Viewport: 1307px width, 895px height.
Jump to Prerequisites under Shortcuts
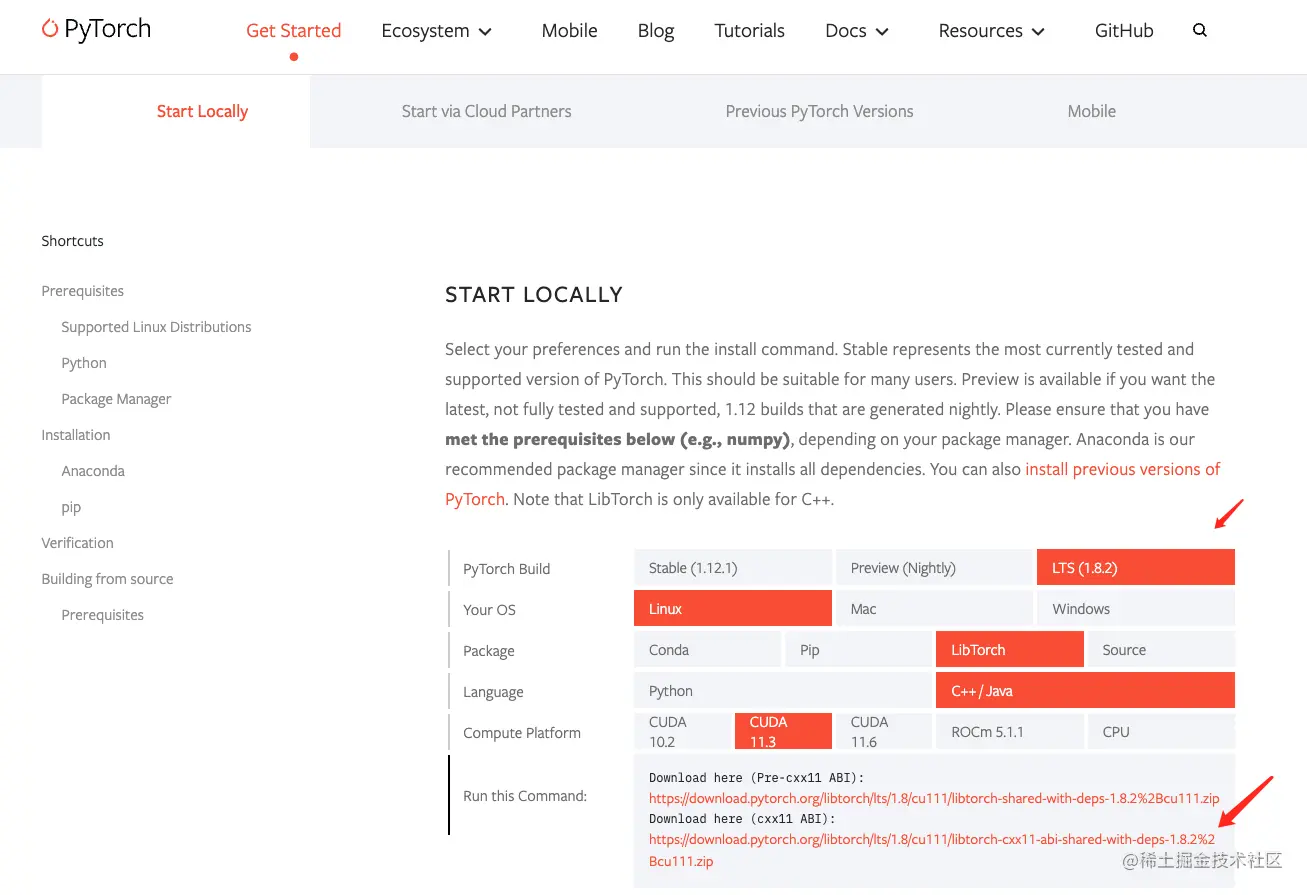click(83, 291)
